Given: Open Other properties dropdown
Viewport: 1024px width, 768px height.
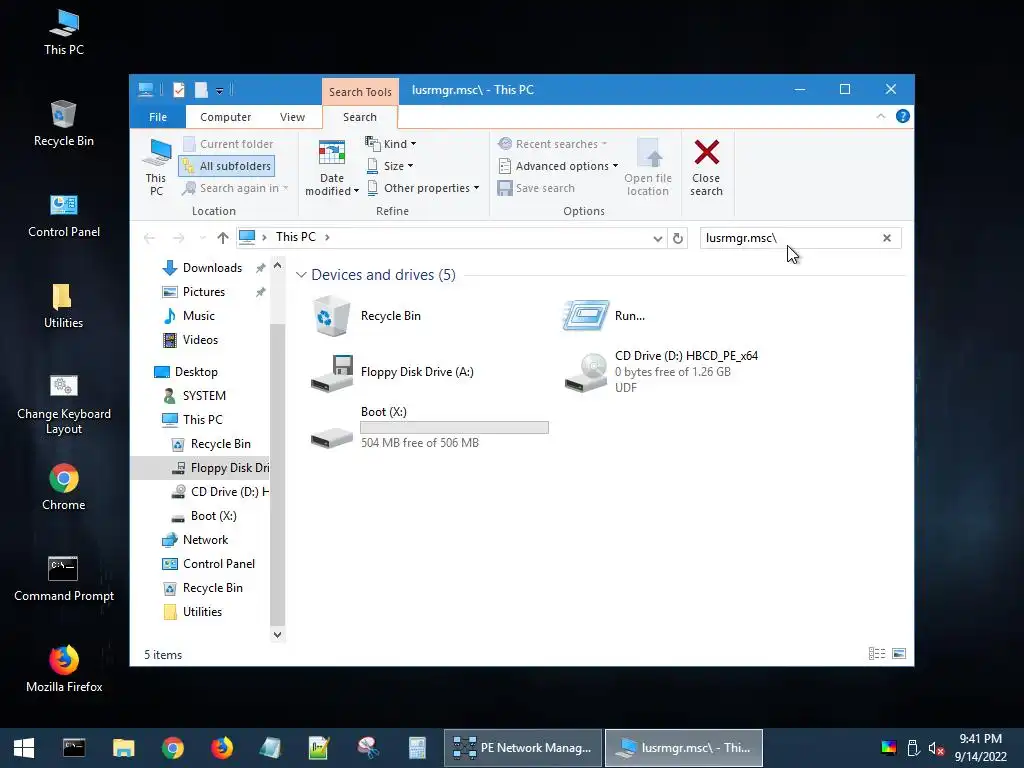Looking at the screenshot, I should pyautogui.click(x=423, y=188).
